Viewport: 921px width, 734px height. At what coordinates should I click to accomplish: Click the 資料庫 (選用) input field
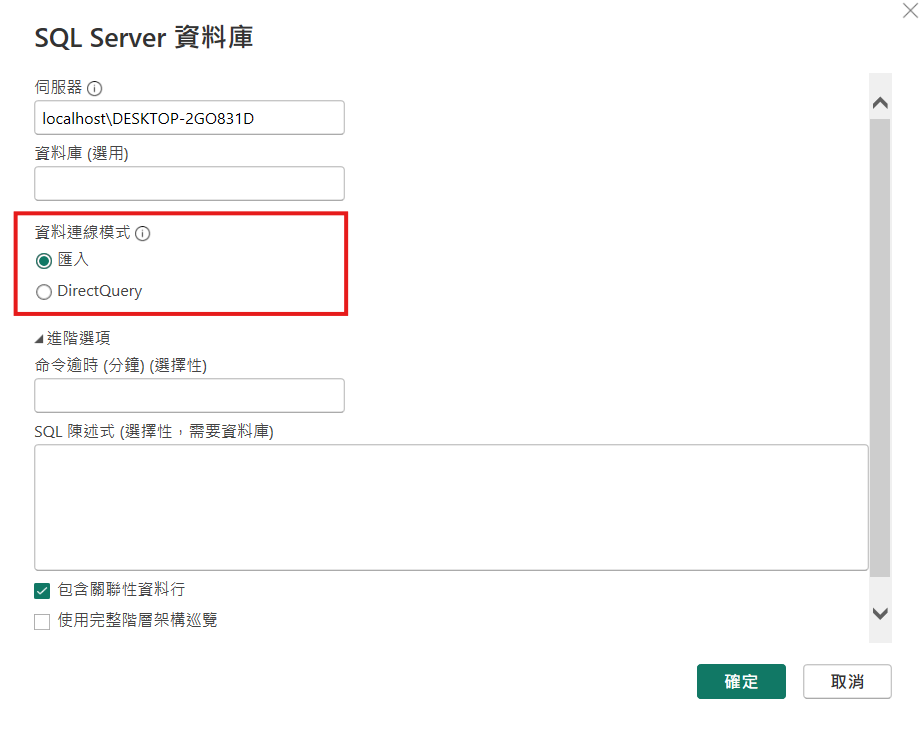[x=189, y=183]
